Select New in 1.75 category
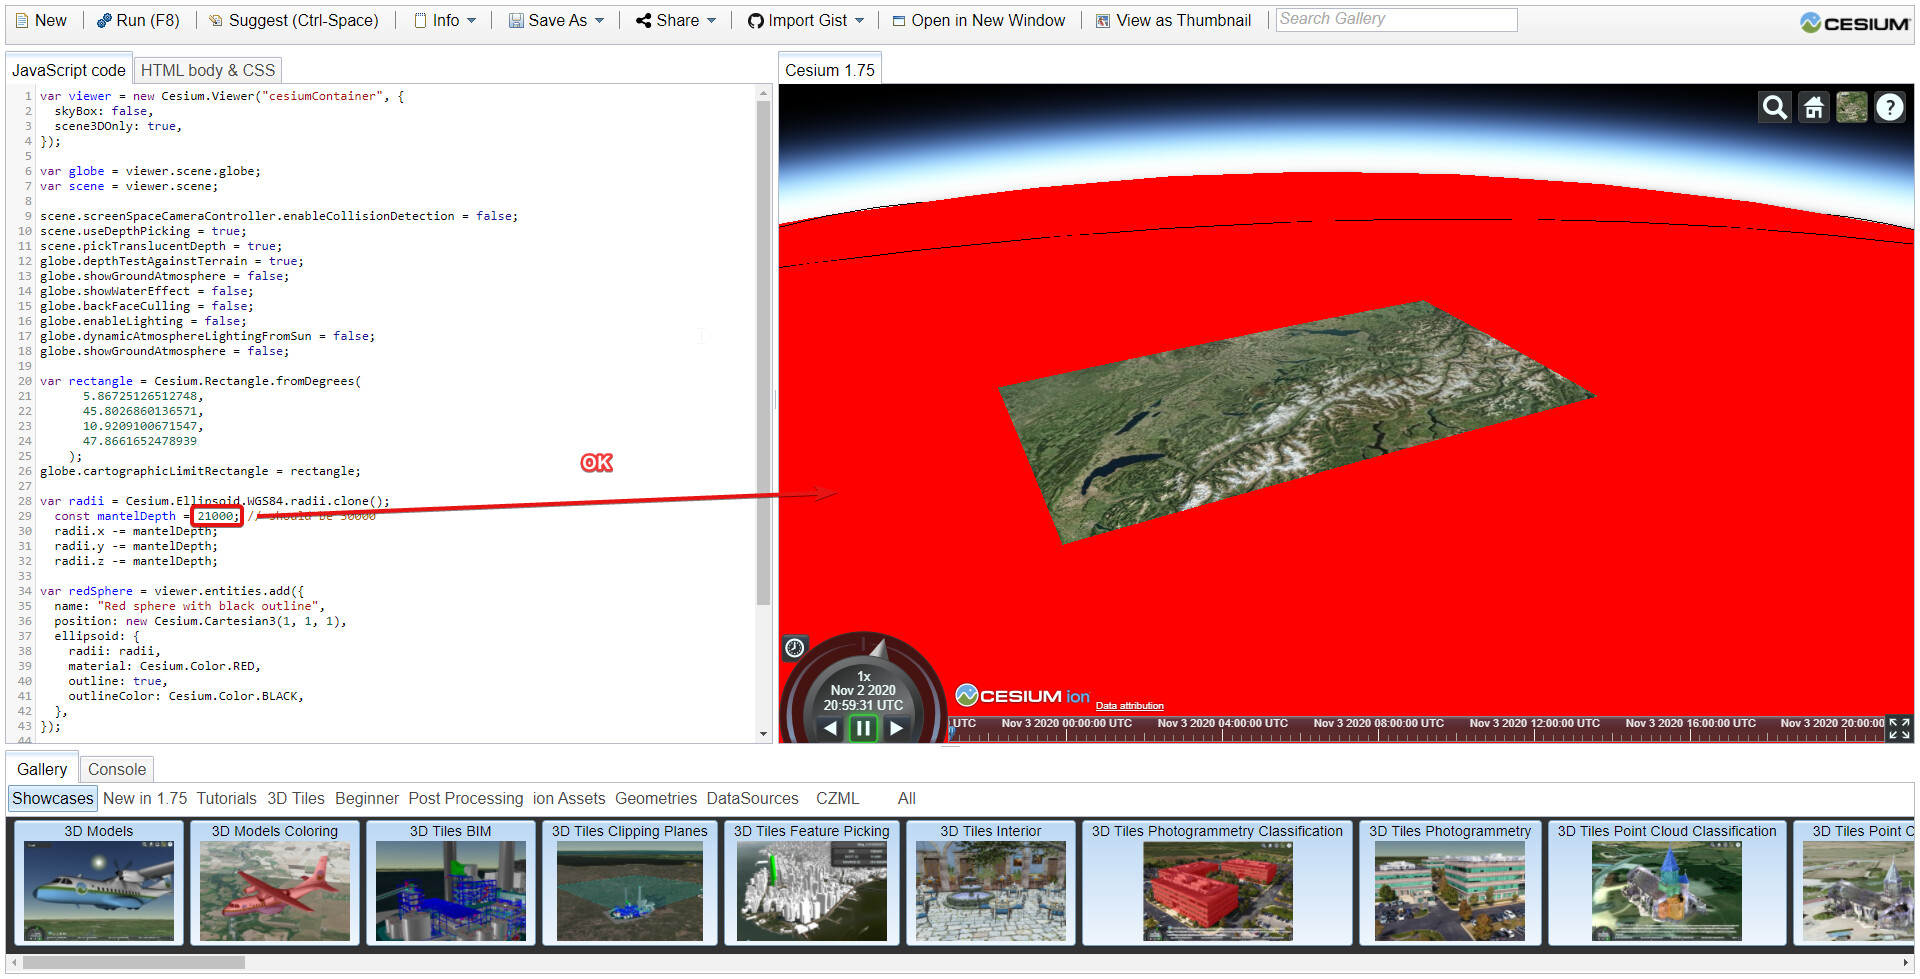 pos(145,798)
